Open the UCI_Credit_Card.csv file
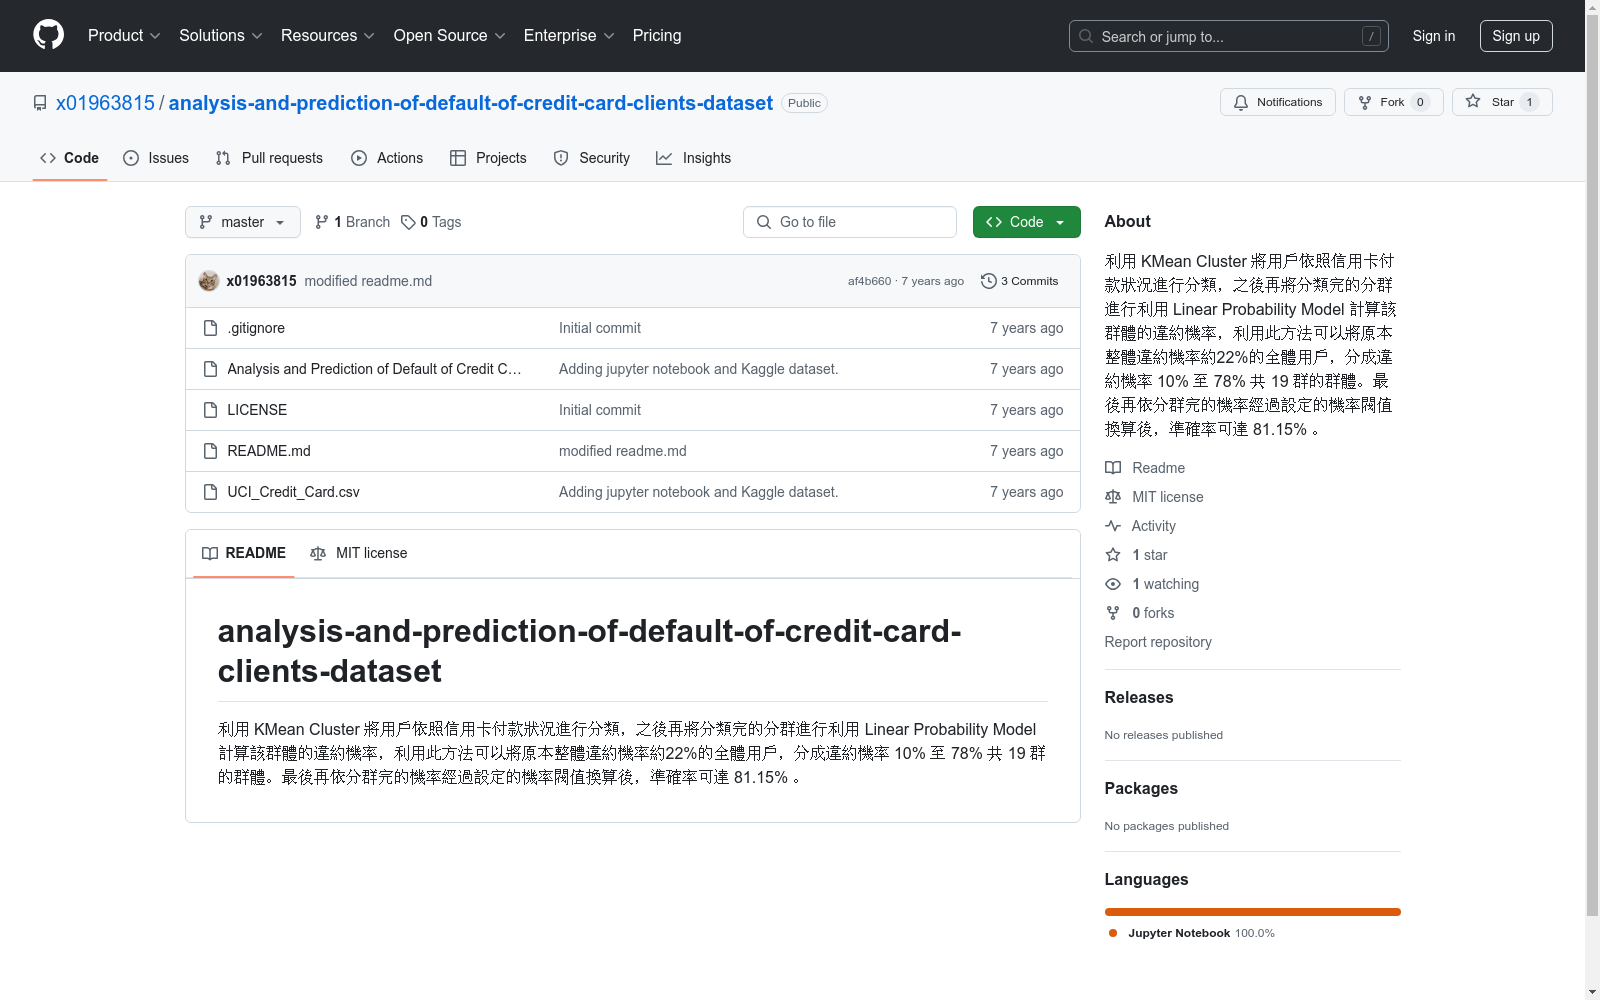Viewport: 1600px width, 1000px height. pyautogui.click(x=293, y=492)
